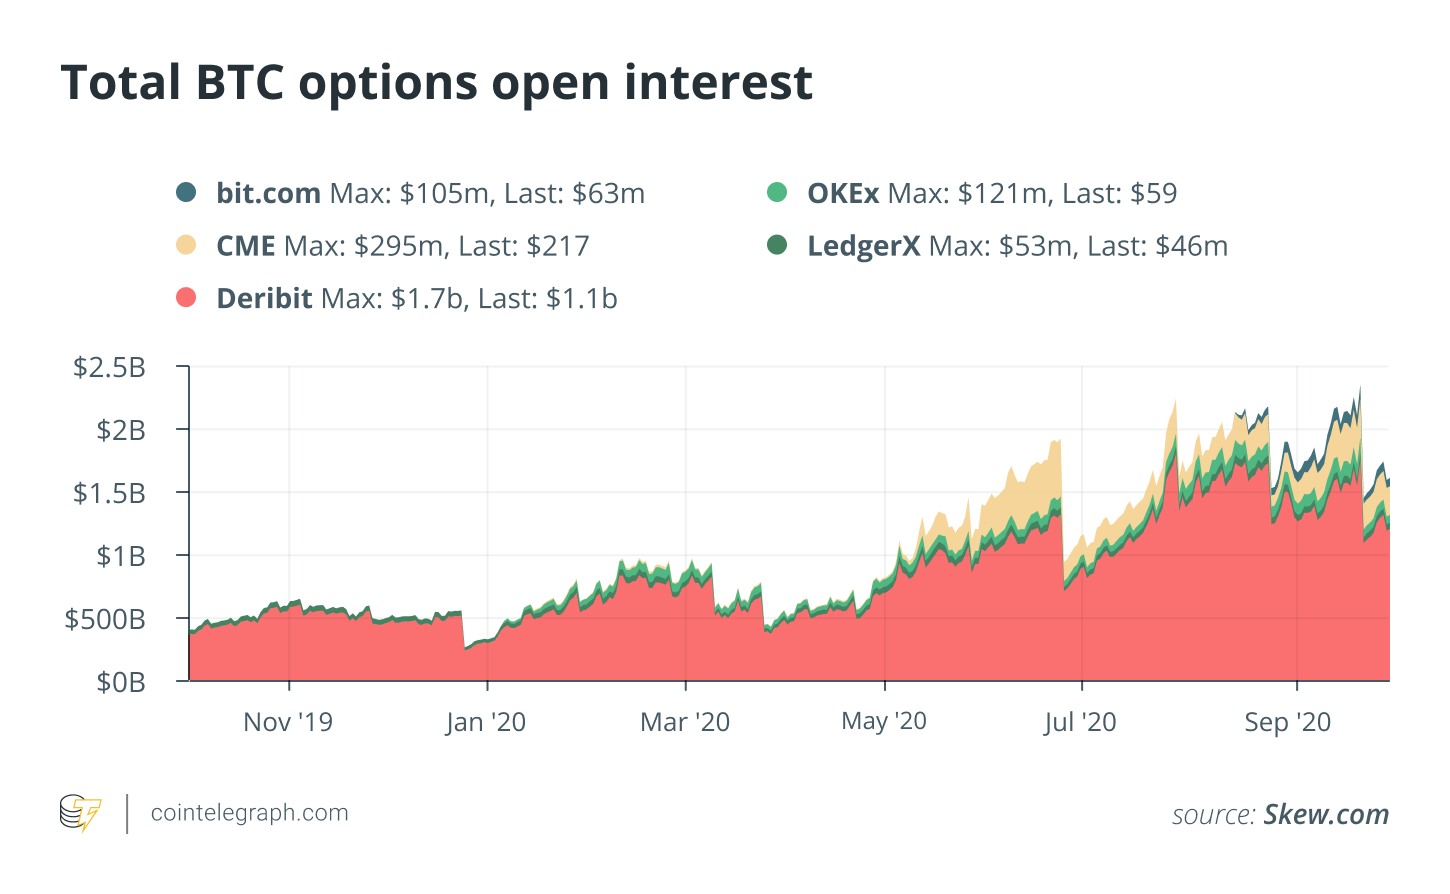Toggle the OKEx green legend dot
This screenshot has height=894, width=1450.
(x=777, y=192)
